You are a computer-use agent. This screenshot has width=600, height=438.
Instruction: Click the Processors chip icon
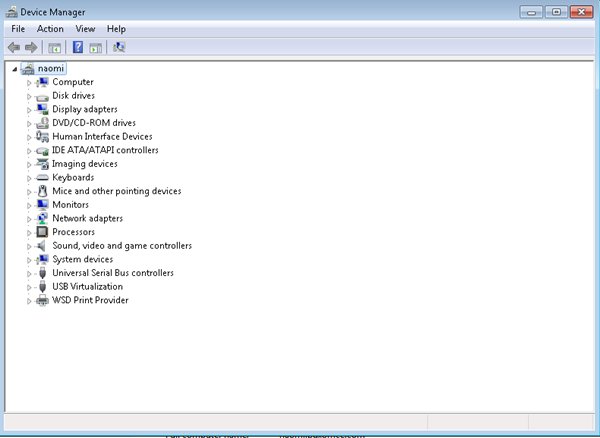pos(42,232)
